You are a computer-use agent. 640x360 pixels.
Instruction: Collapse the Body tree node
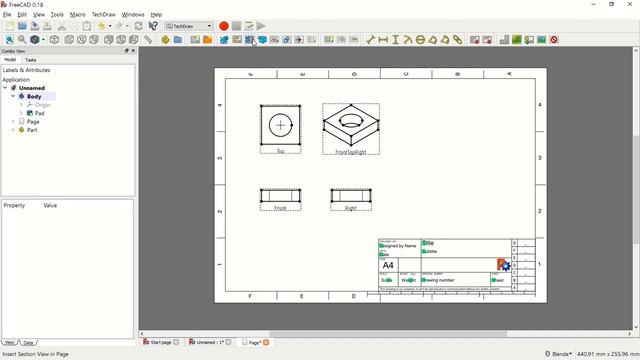[13, 96]
